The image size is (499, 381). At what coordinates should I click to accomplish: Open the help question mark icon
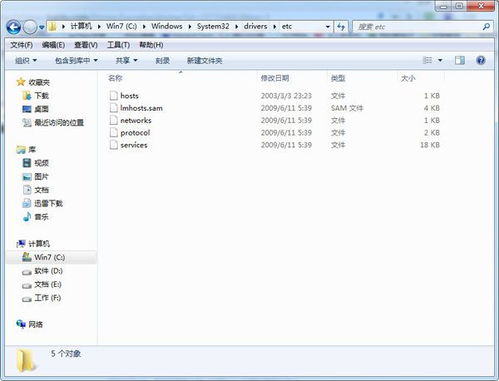click(x=481, y=60)
